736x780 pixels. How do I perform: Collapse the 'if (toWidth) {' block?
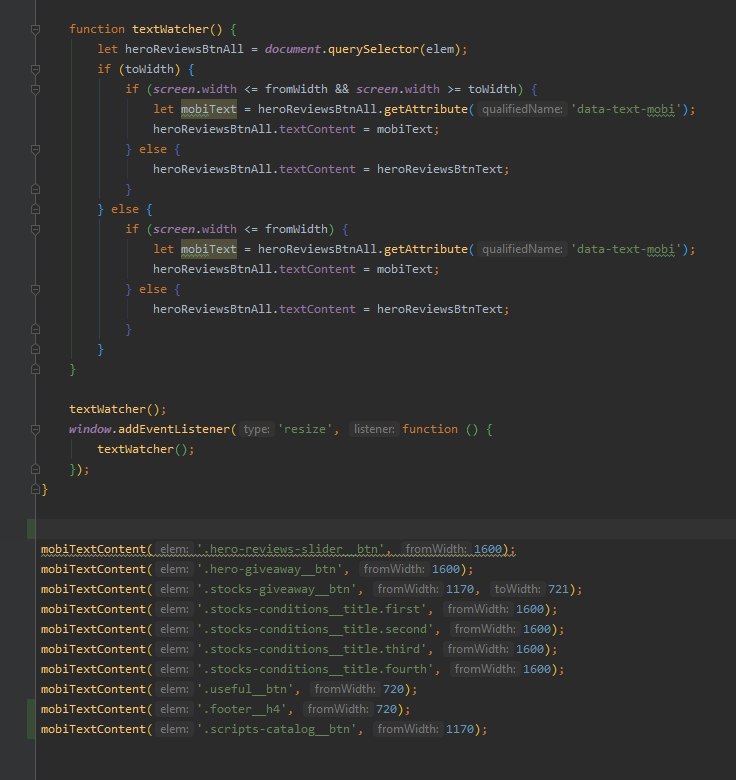[35, 69]
